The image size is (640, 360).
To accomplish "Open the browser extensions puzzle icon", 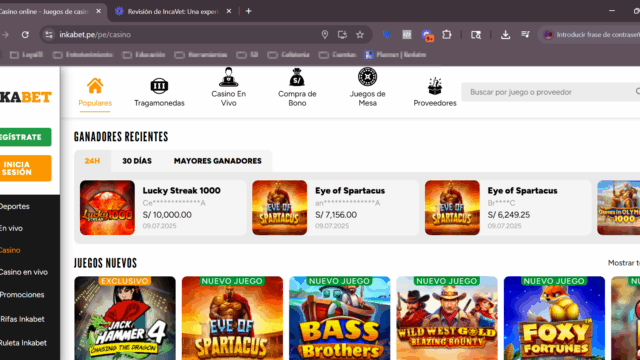I will pyautogui.click(x=447, y=35).
